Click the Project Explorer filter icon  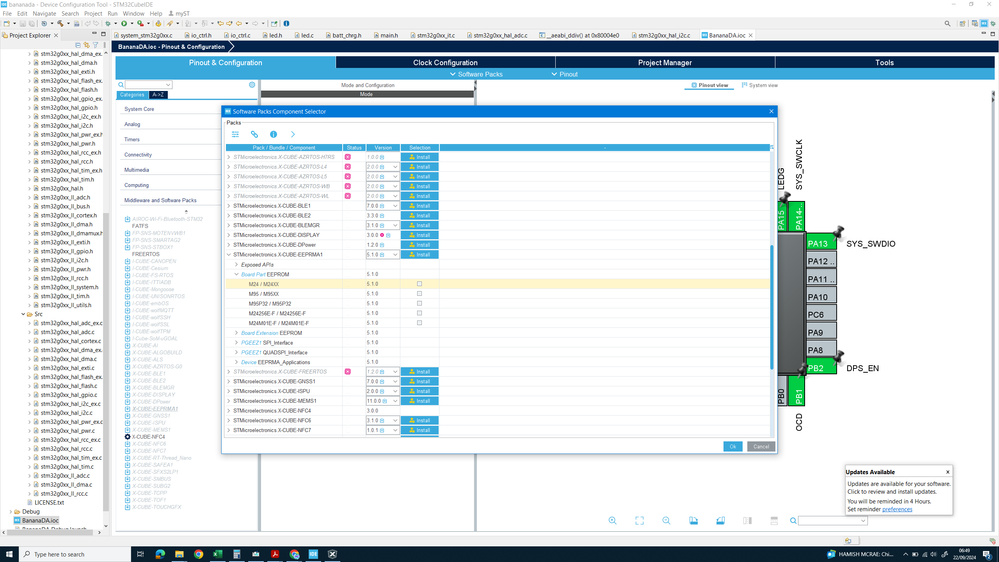point(96,45)
